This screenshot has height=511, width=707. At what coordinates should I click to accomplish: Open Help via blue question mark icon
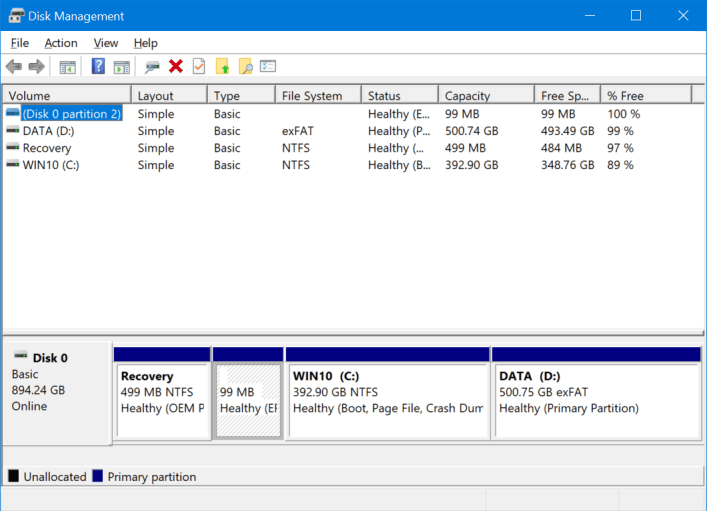pos(98,66)
